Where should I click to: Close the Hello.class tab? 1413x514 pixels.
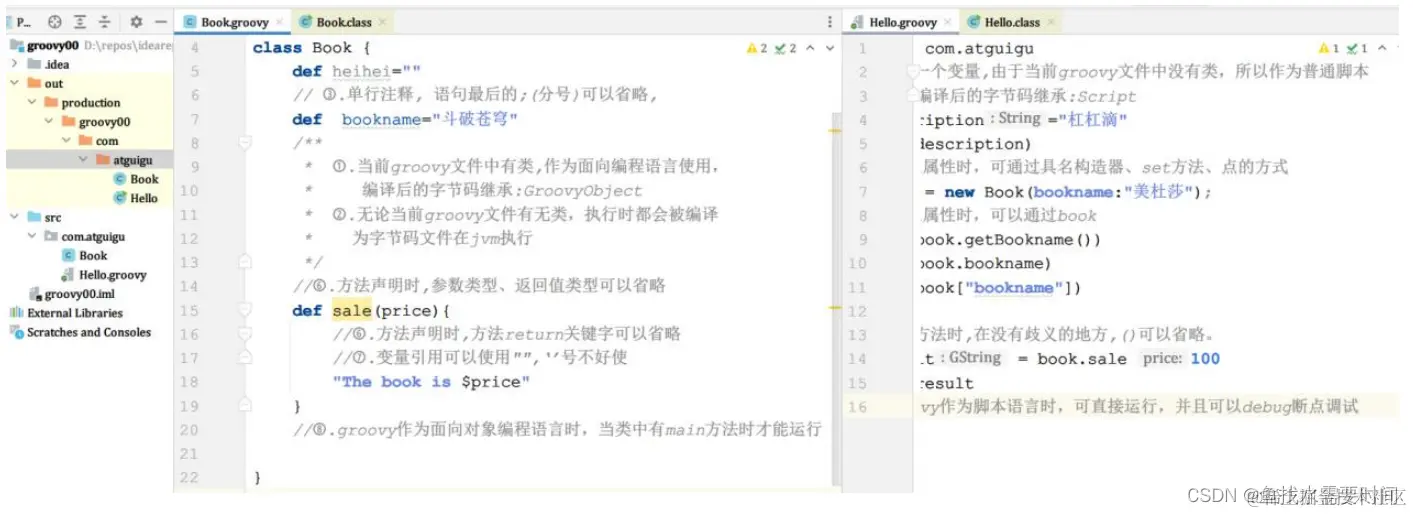(x=1051, y=22)
